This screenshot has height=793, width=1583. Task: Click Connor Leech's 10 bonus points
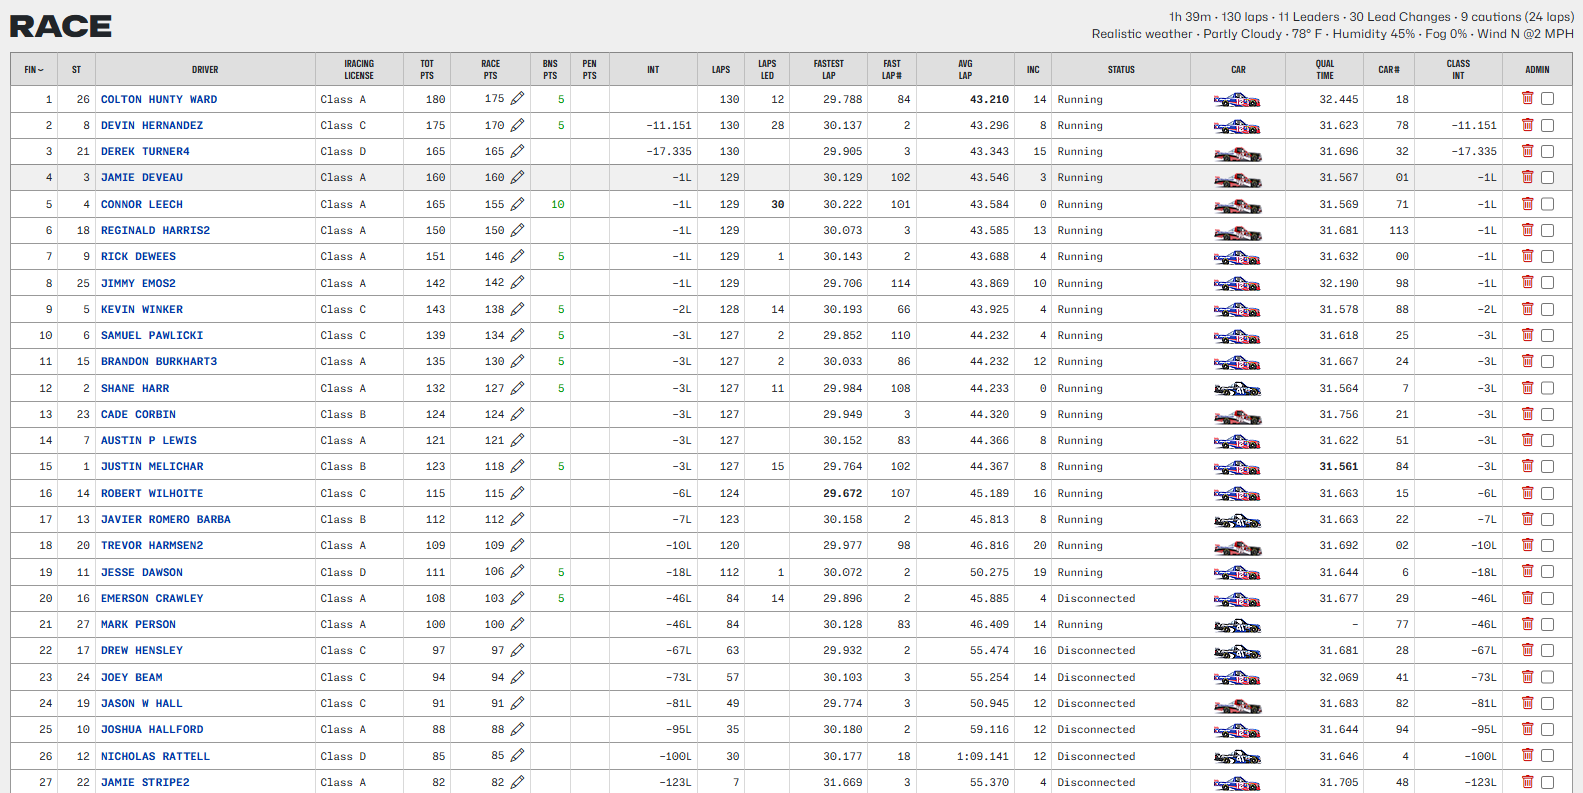point(558,204)
